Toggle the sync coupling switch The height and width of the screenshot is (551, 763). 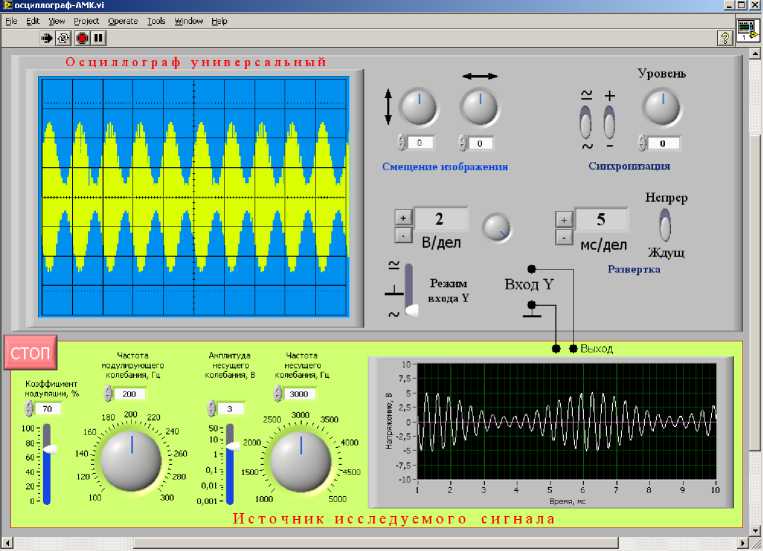coord(587,123)
